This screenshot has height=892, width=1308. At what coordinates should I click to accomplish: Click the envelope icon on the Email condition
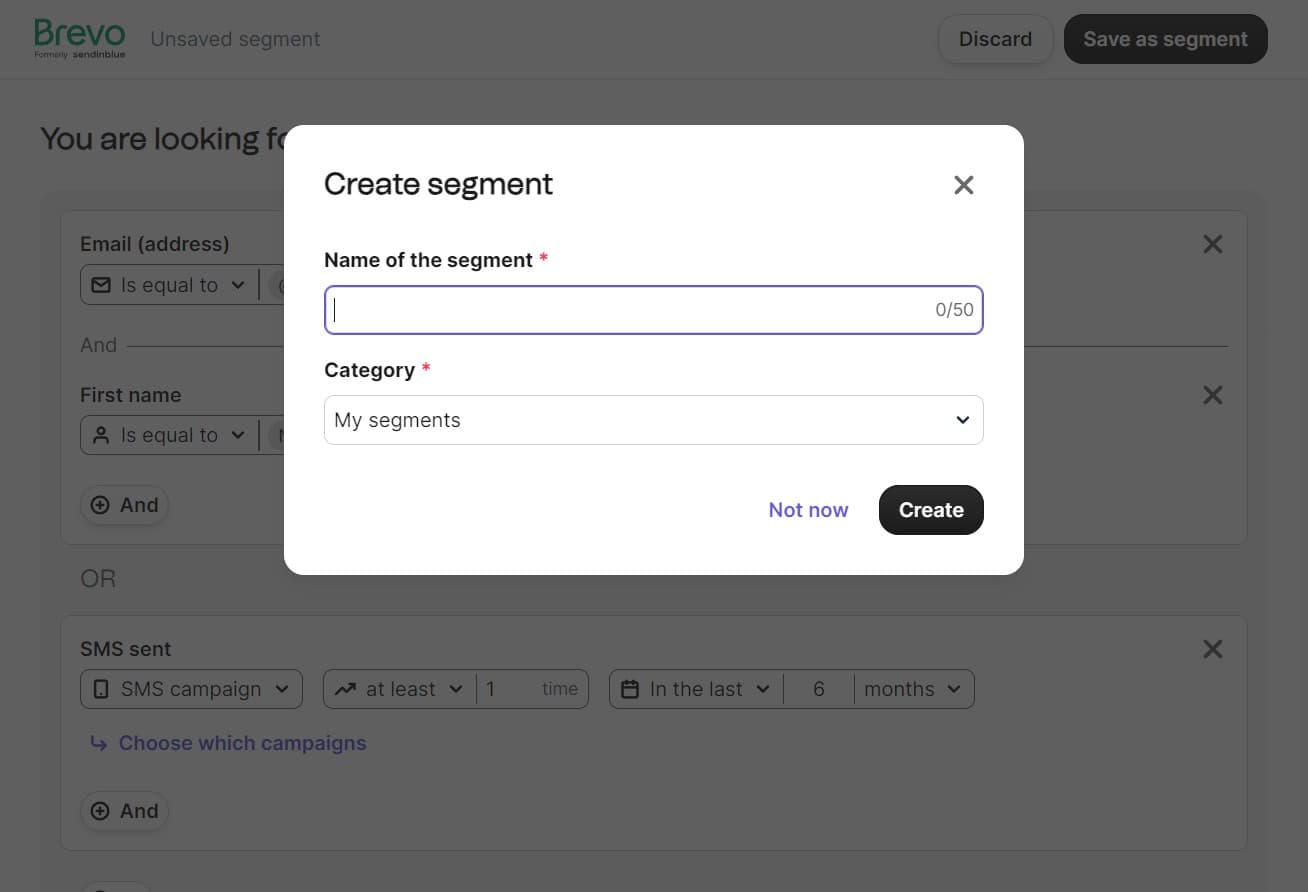[x=101, y=285]
